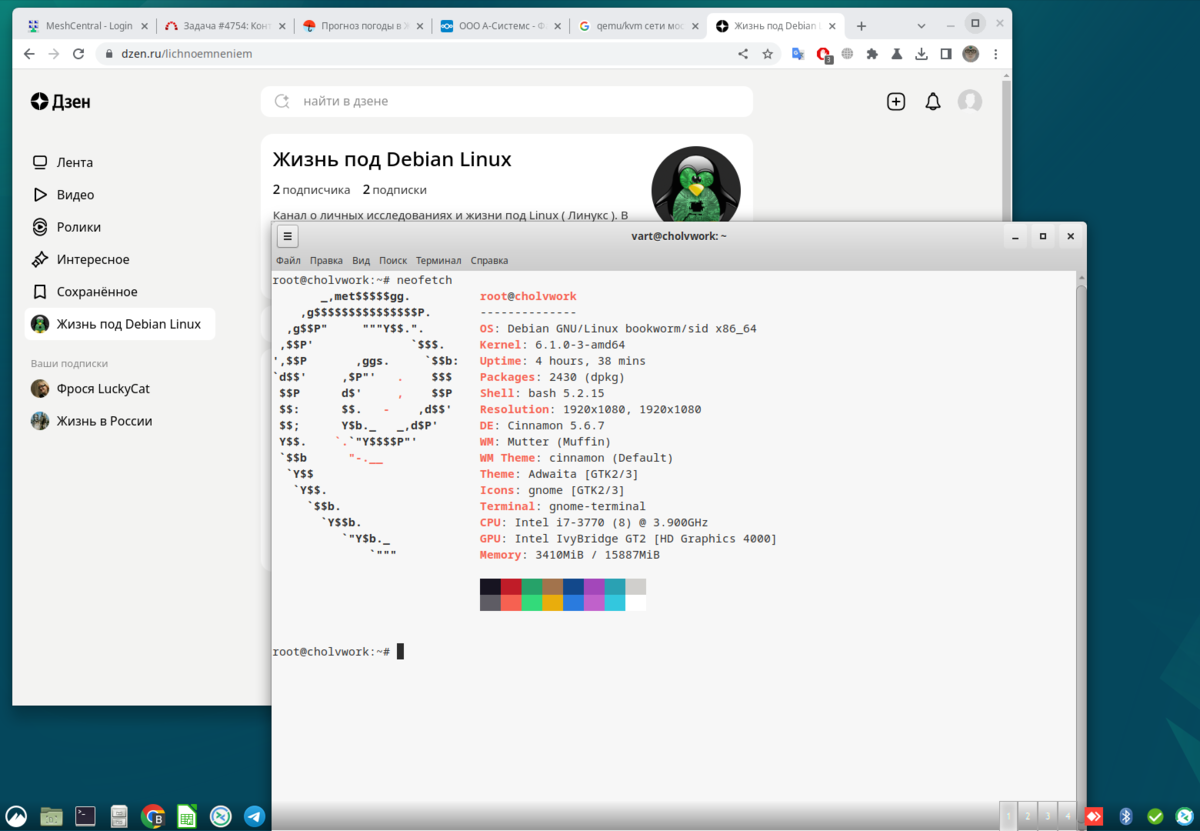Viewport: 1200px width, 831px height.
Task: Go back in the browser
Action: 29,54
